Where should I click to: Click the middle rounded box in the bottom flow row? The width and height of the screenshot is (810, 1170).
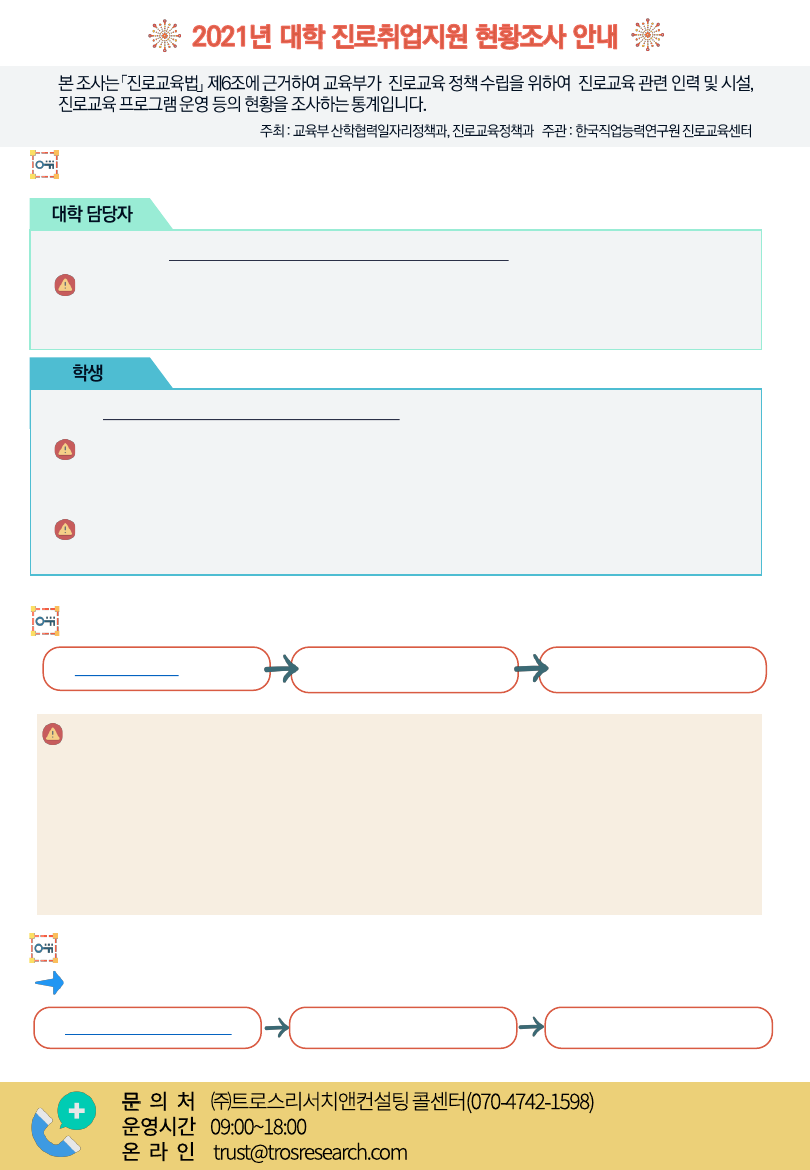403,1028
